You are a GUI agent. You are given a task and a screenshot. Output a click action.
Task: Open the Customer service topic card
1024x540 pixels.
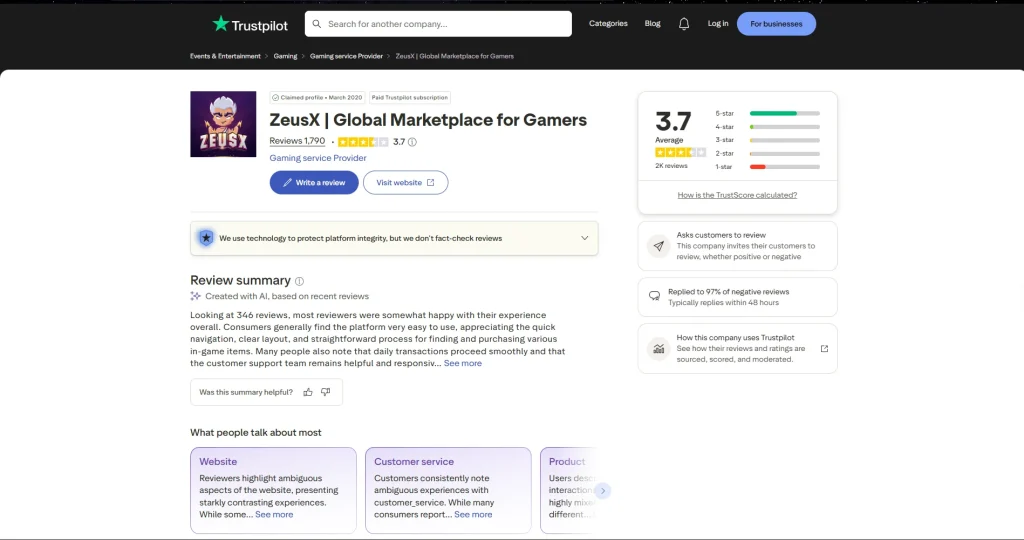448,490
